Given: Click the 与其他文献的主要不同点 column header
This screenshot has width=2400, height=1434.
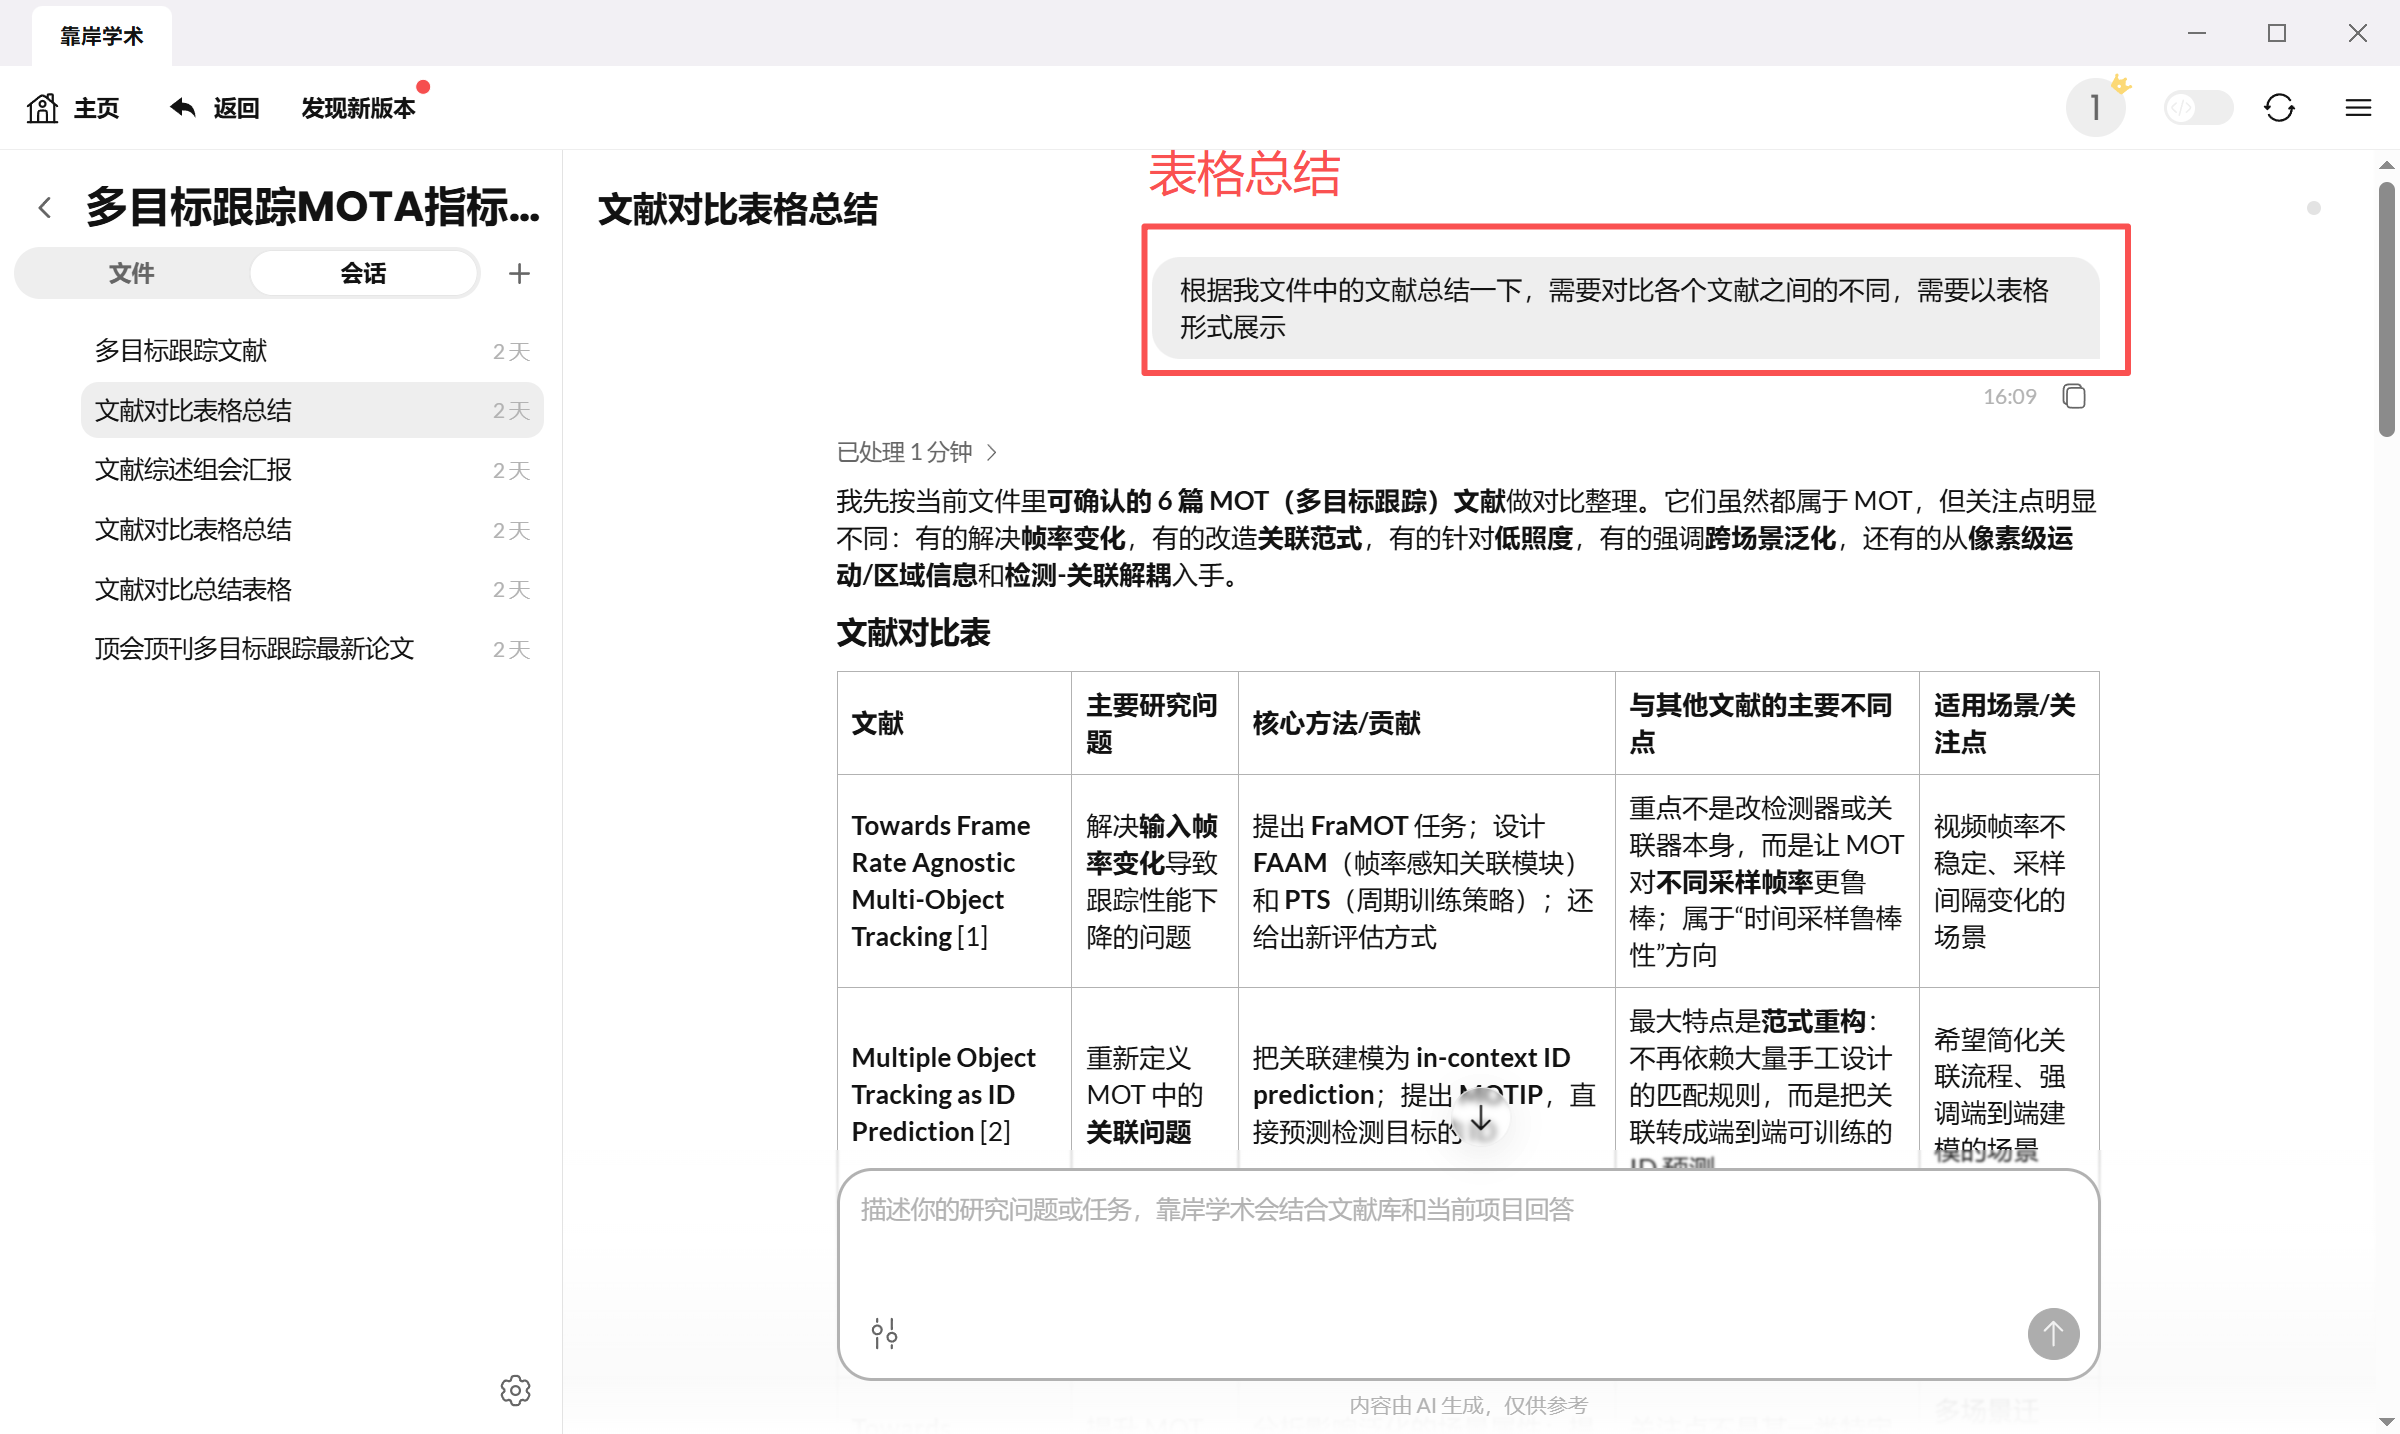Looking at the screenshot, I should 1766,723.
